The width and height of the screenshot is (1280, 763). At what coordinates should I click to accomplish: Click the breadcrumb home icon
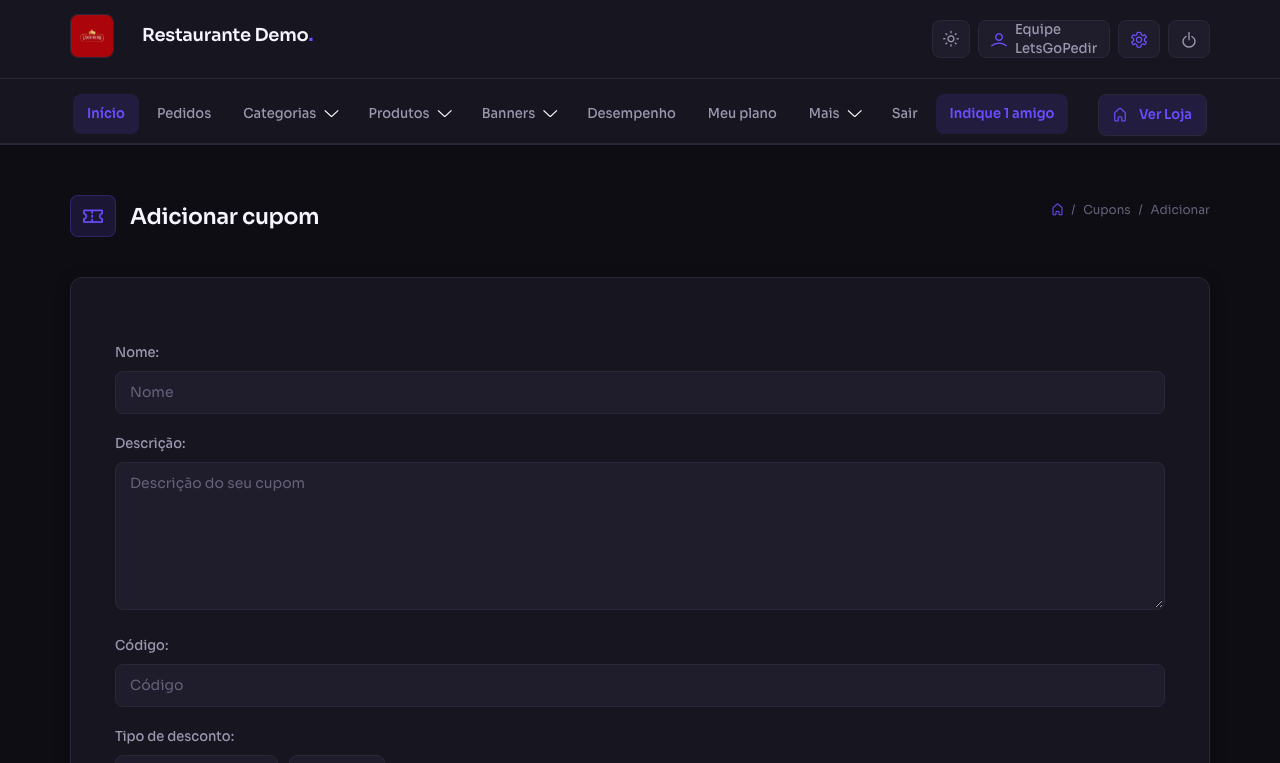click(1057, 210)
